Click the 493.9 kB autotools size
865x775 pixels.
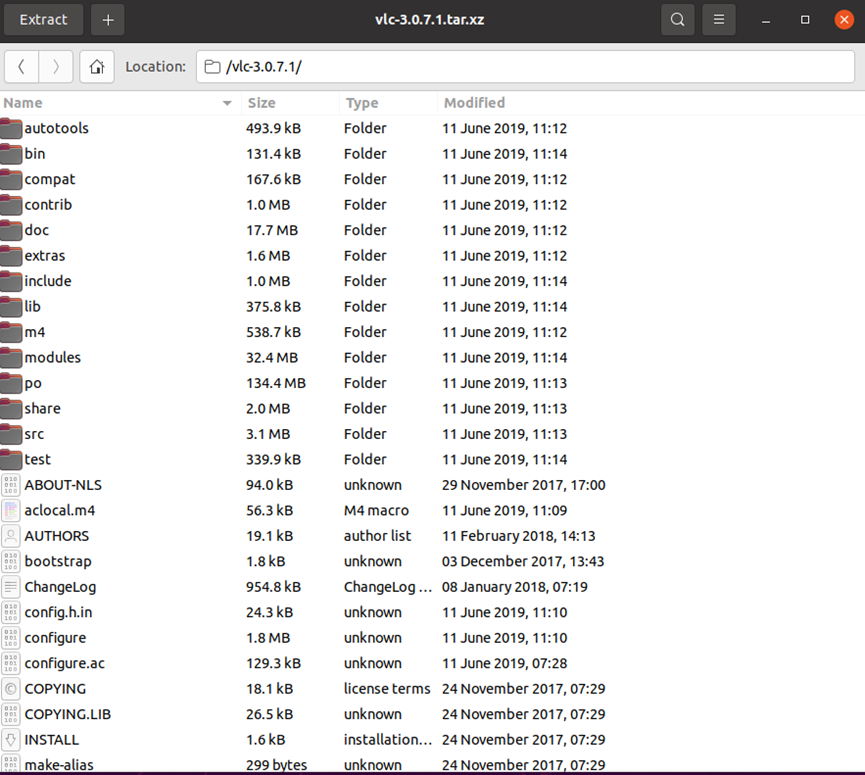[274, 129]
